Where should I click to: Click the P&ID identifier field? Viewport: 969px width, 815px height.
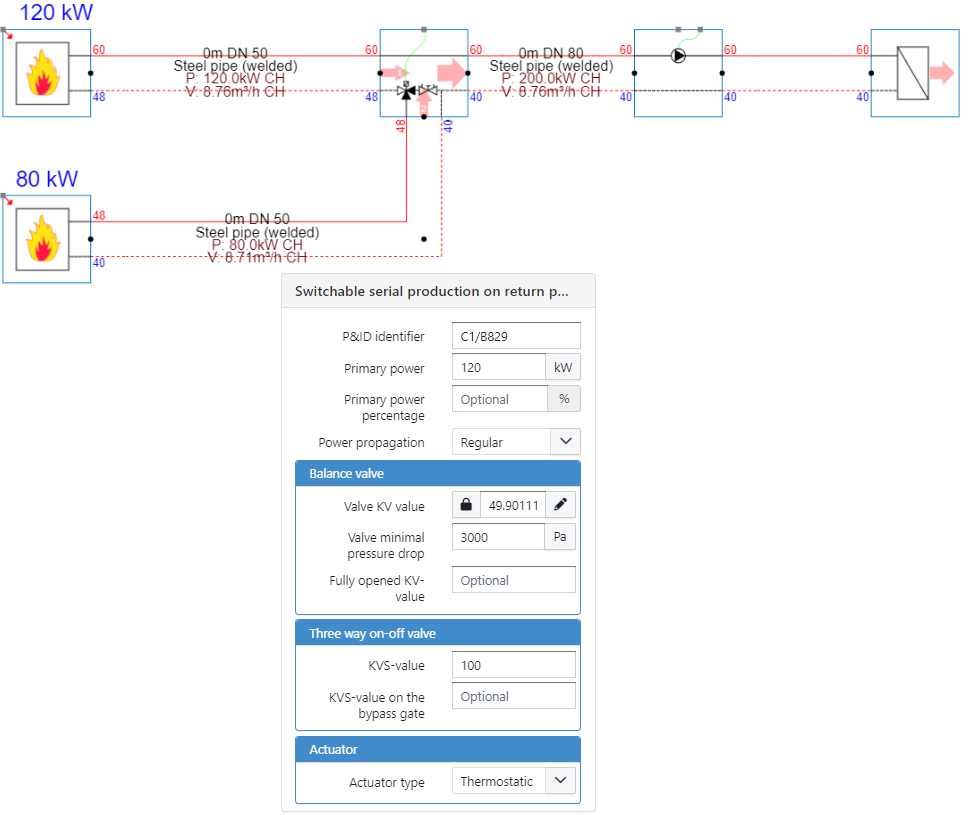point(515,337)
